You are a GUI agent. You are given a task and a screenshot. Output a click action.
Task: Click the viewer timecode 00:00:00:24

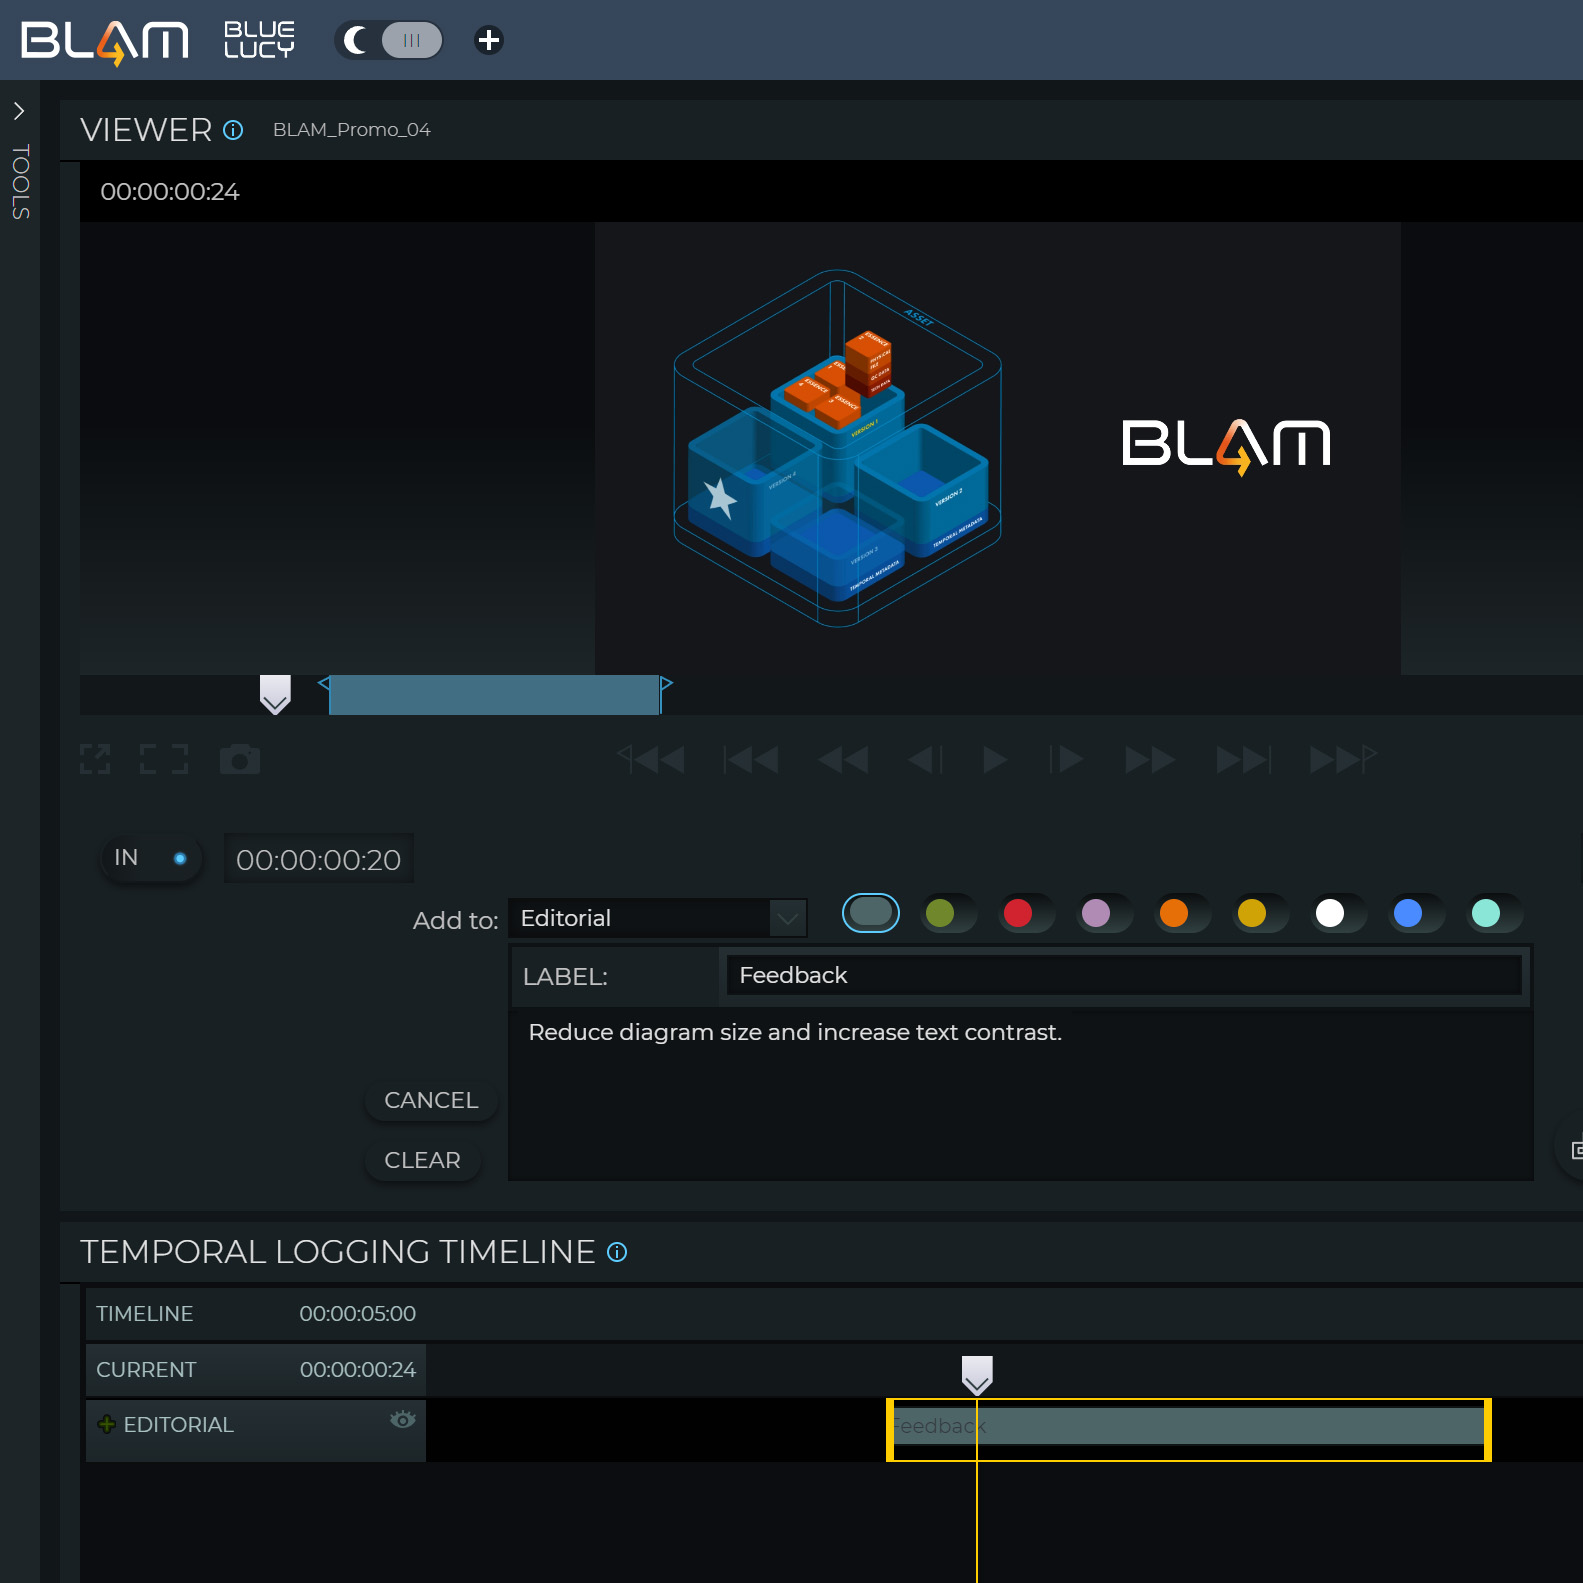[170, 192]
